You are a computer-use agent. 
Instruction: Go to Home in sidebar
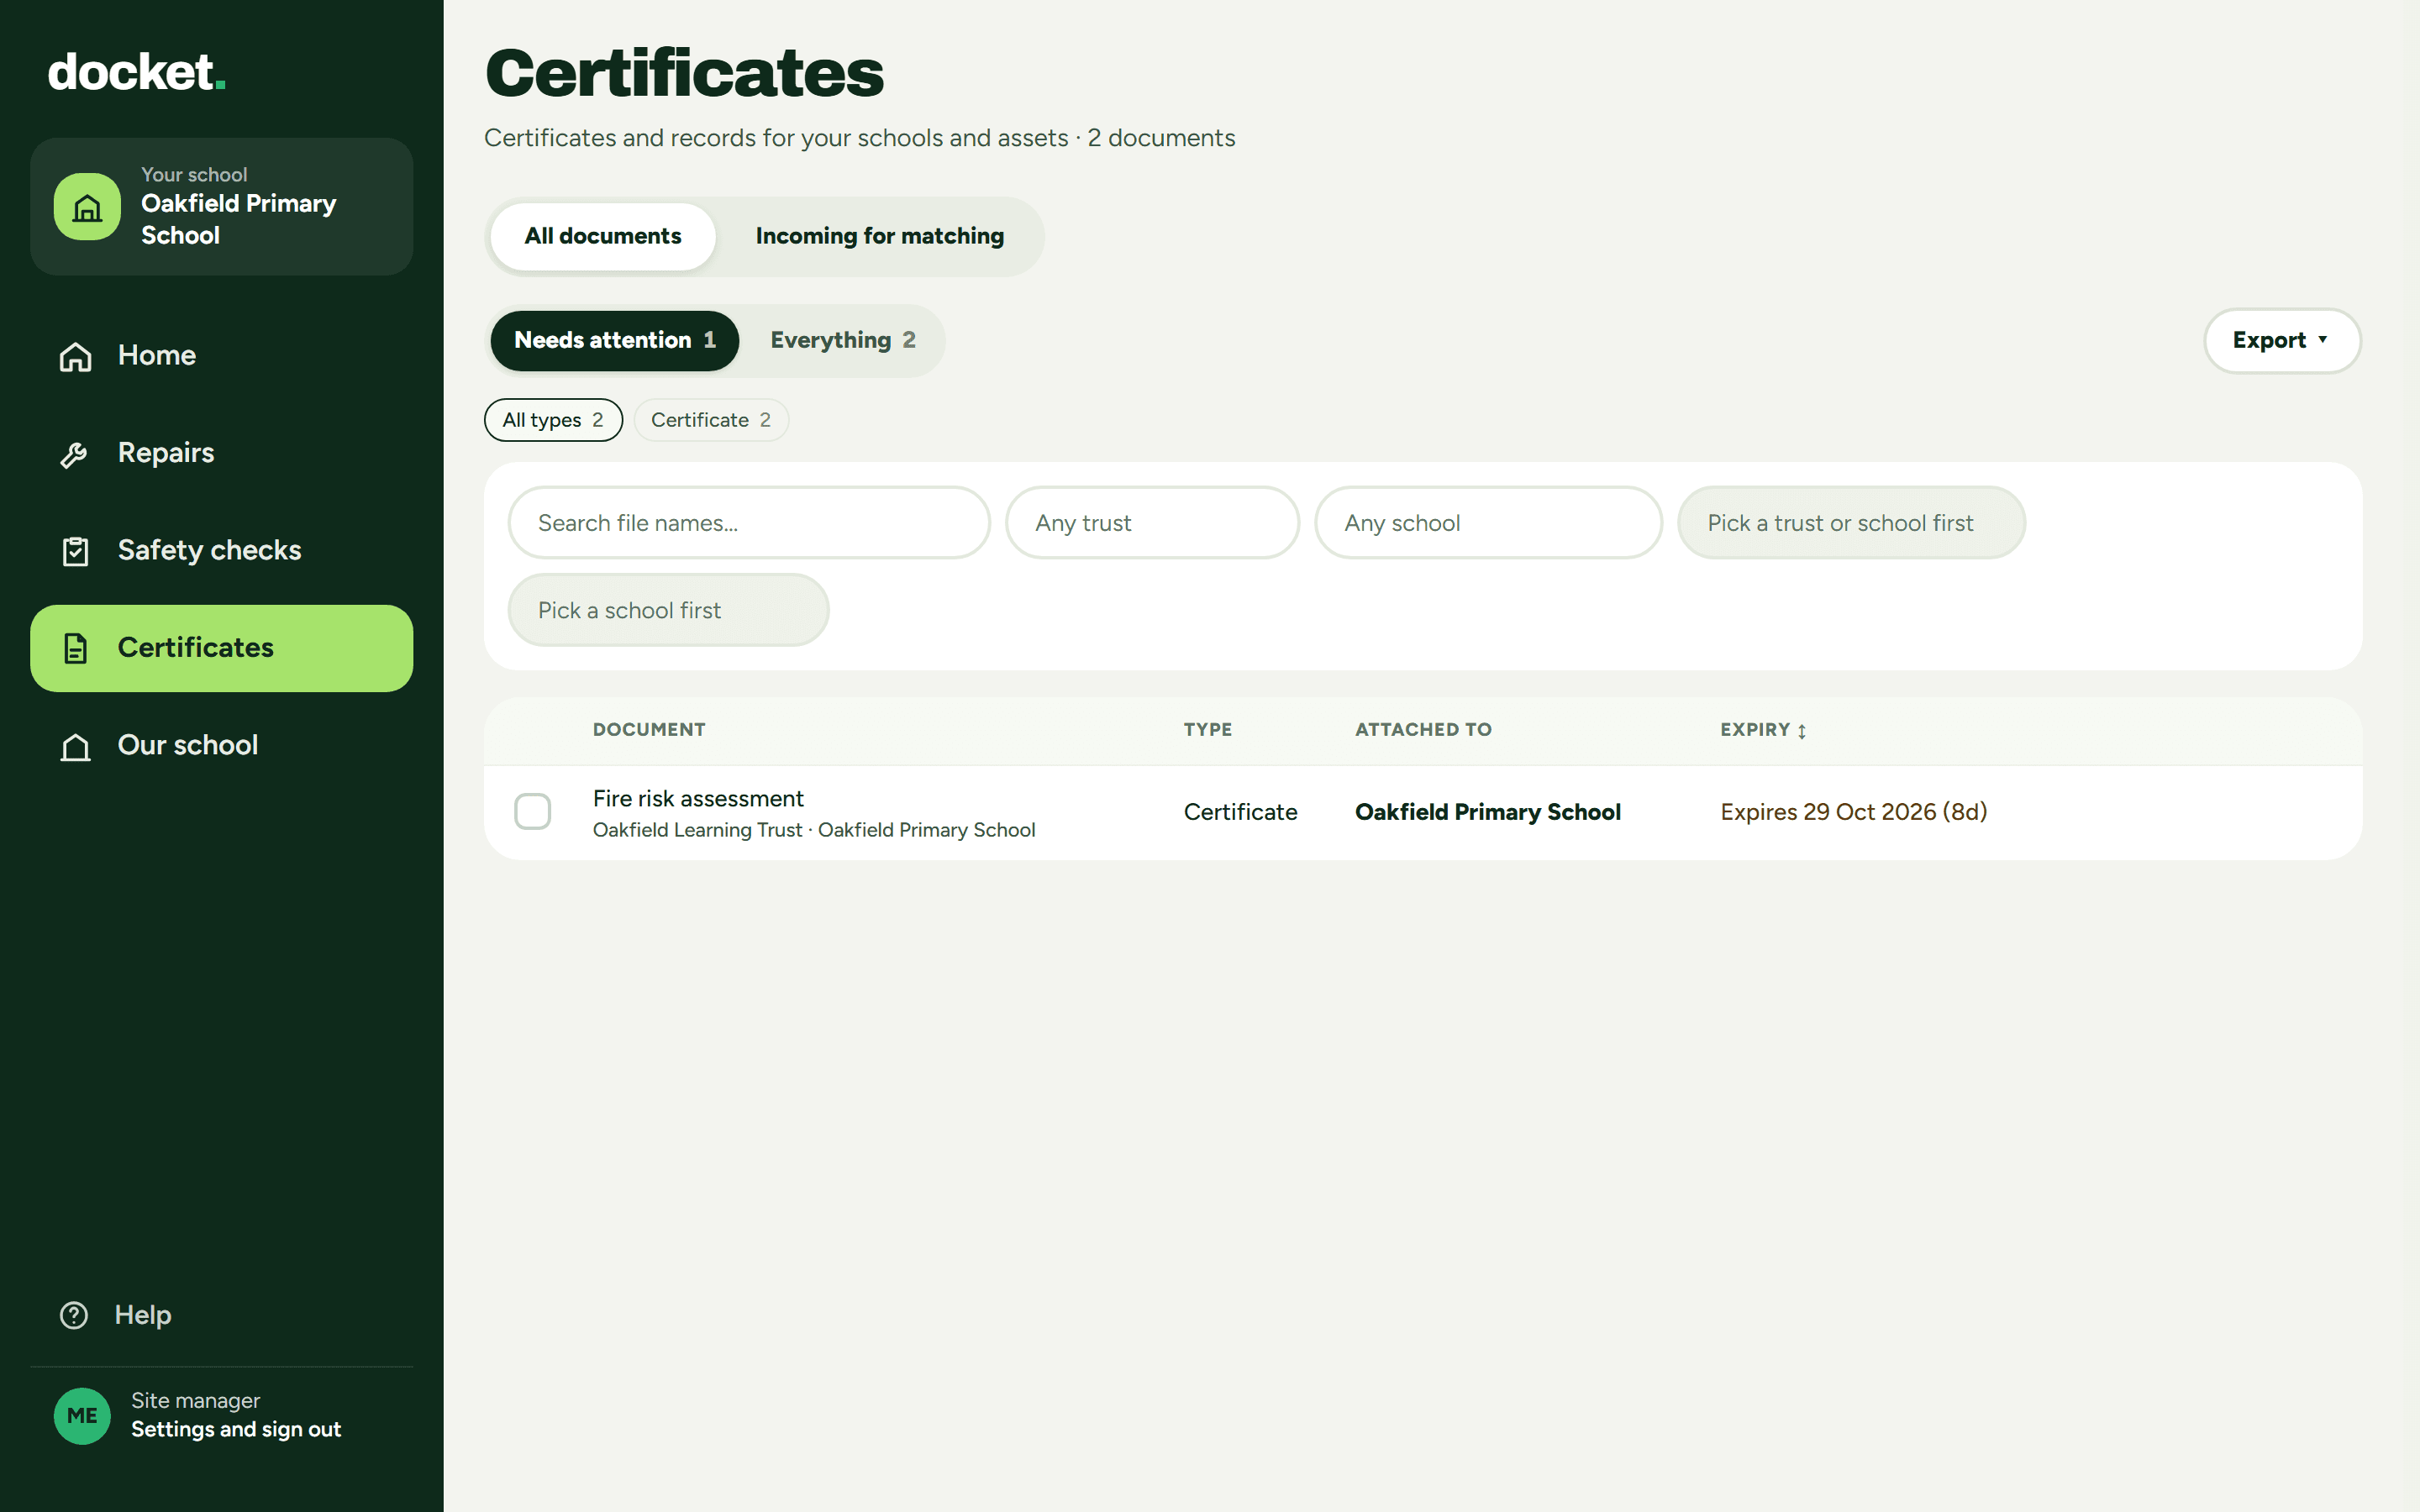221,356
